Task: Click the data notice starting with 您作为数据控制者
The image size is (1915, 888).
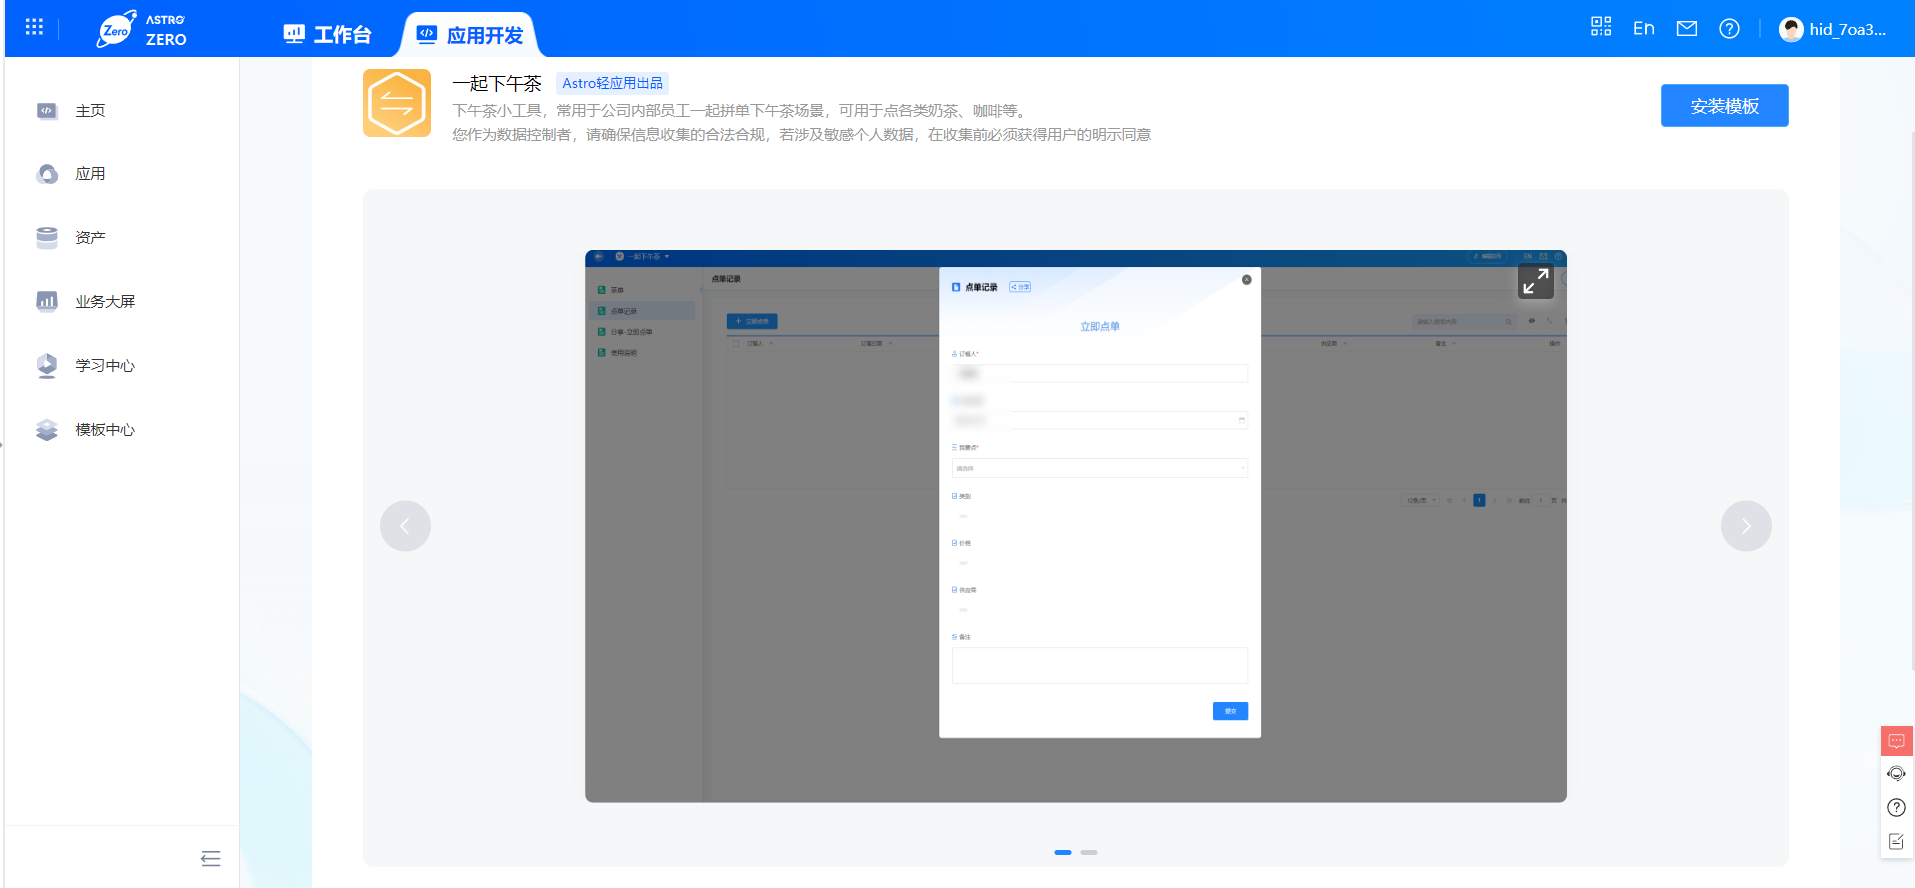Action: [801, 135]
